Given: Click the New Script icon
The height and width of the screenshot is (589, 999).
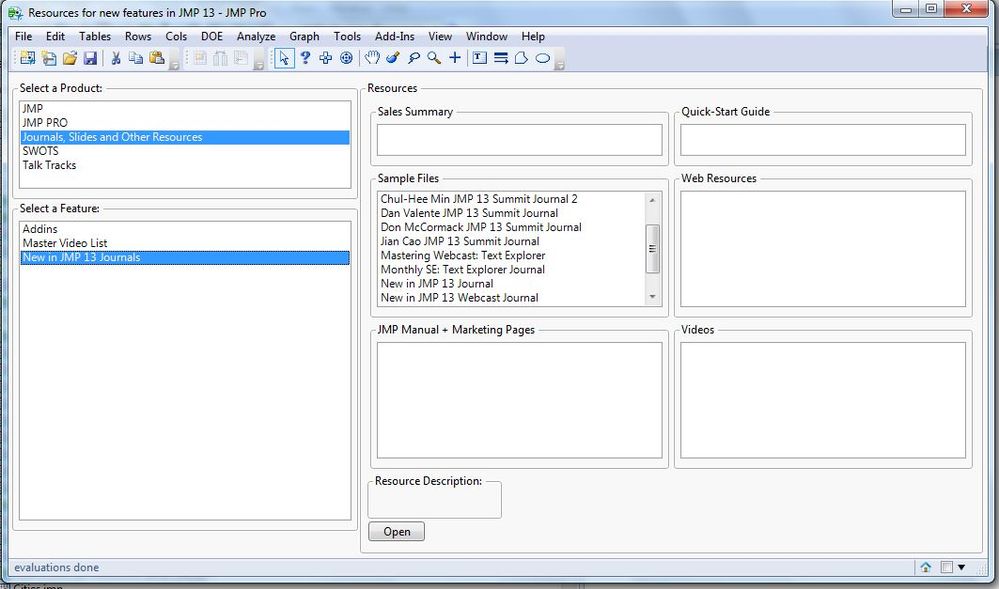Looking at the screenshot, I should tap(48, 58).
